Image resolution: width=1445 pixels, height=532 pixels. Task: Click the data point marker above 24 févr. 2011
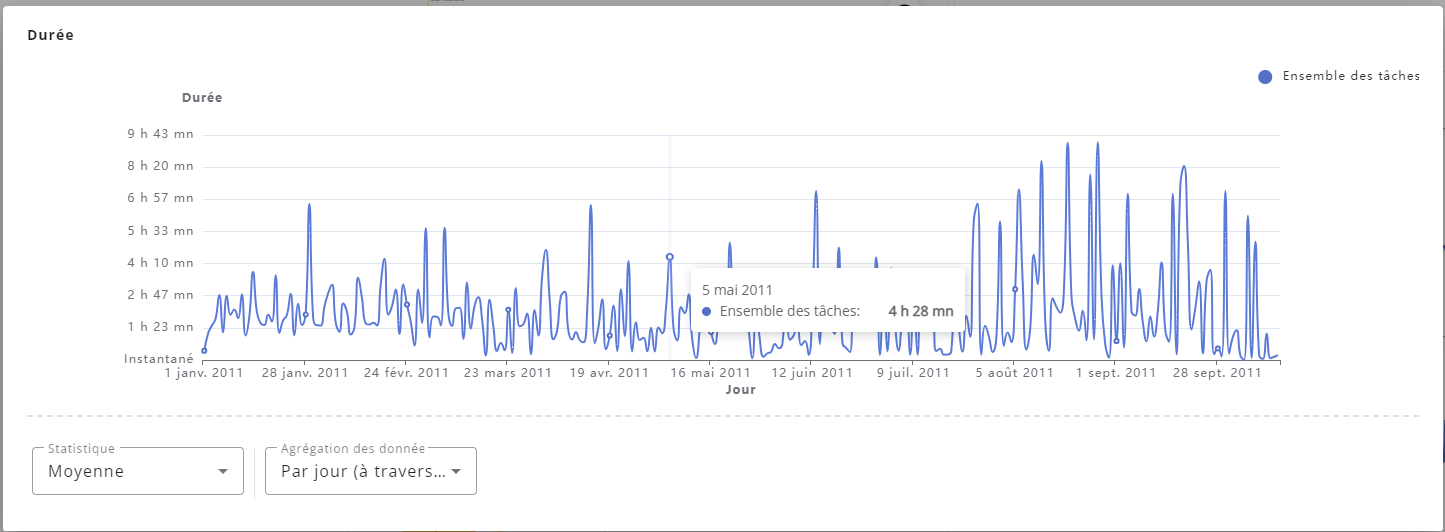pyautogui.click(x=407, y=305)
